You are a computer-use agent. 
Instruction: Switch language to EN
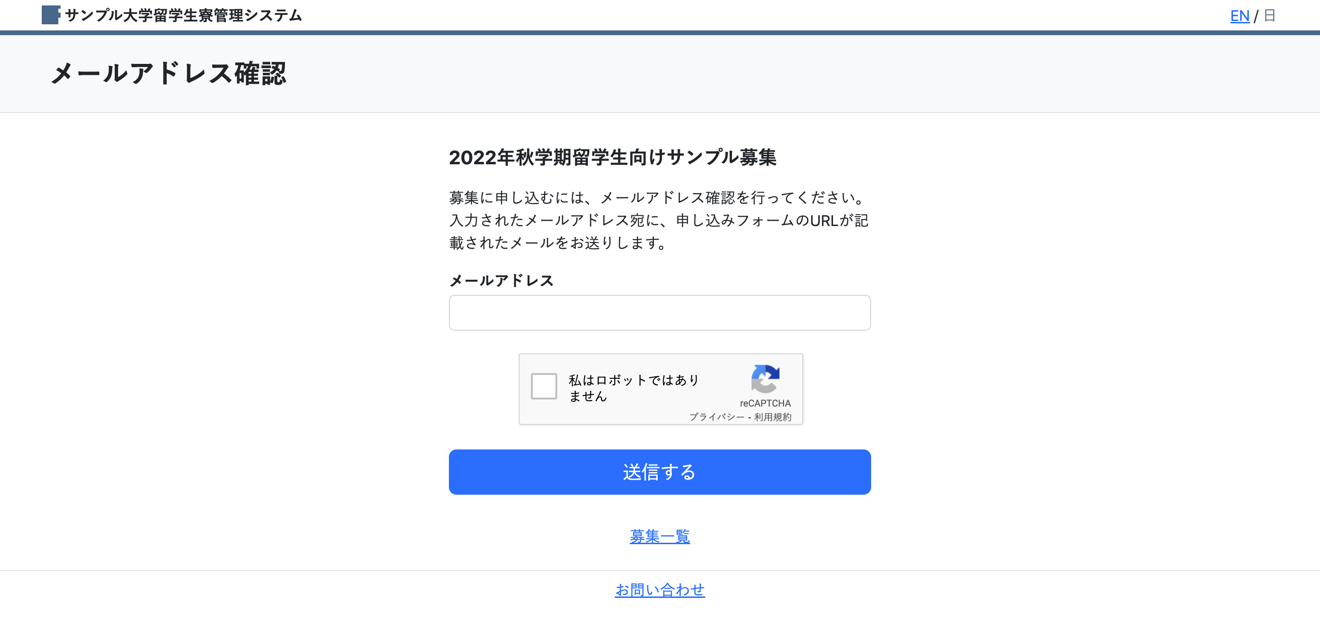pyautogui.click(x=1239, y=15)
